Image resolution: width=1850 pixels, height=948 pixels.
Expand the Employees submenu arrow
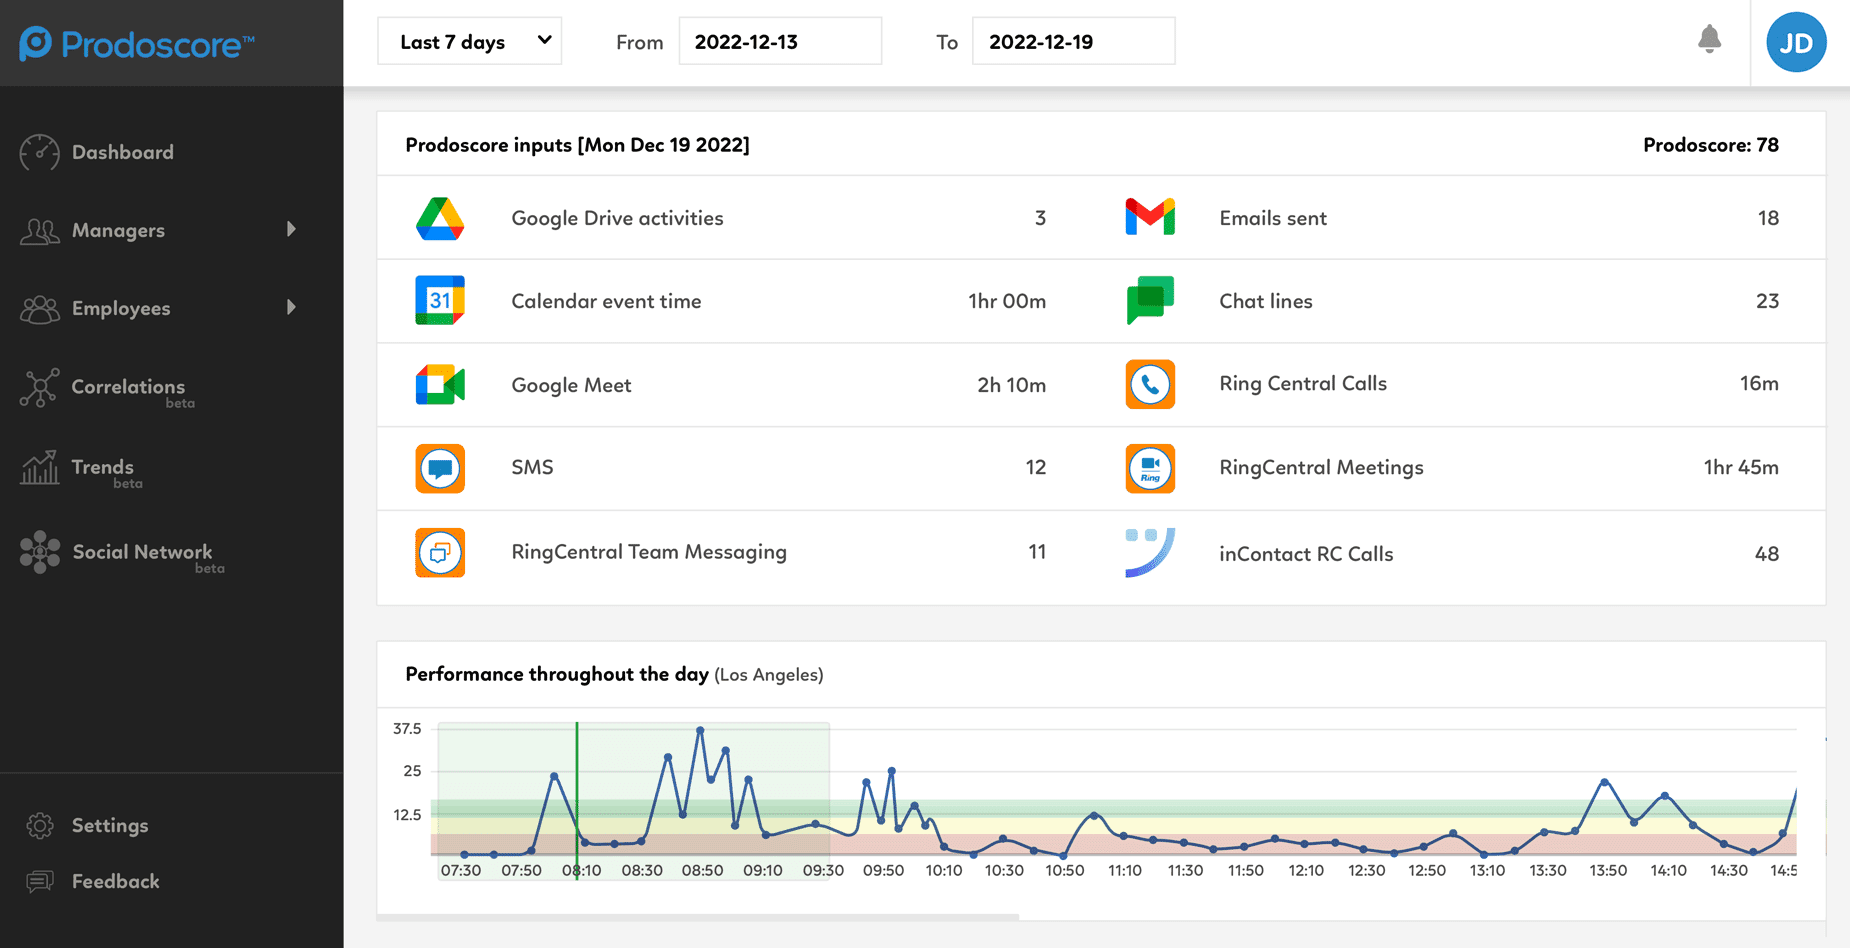tap(291, 308)
